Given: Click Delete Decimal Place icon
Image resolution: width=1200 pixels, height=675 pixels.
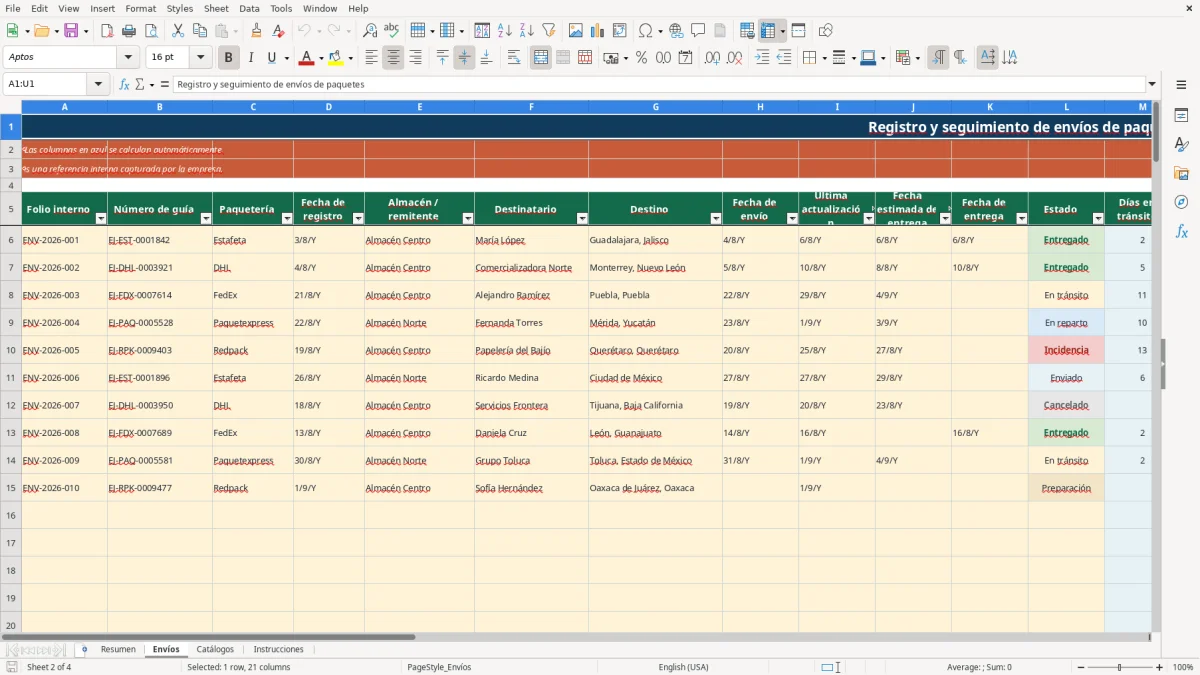Looking at the screenshot, I should point(735,58).
